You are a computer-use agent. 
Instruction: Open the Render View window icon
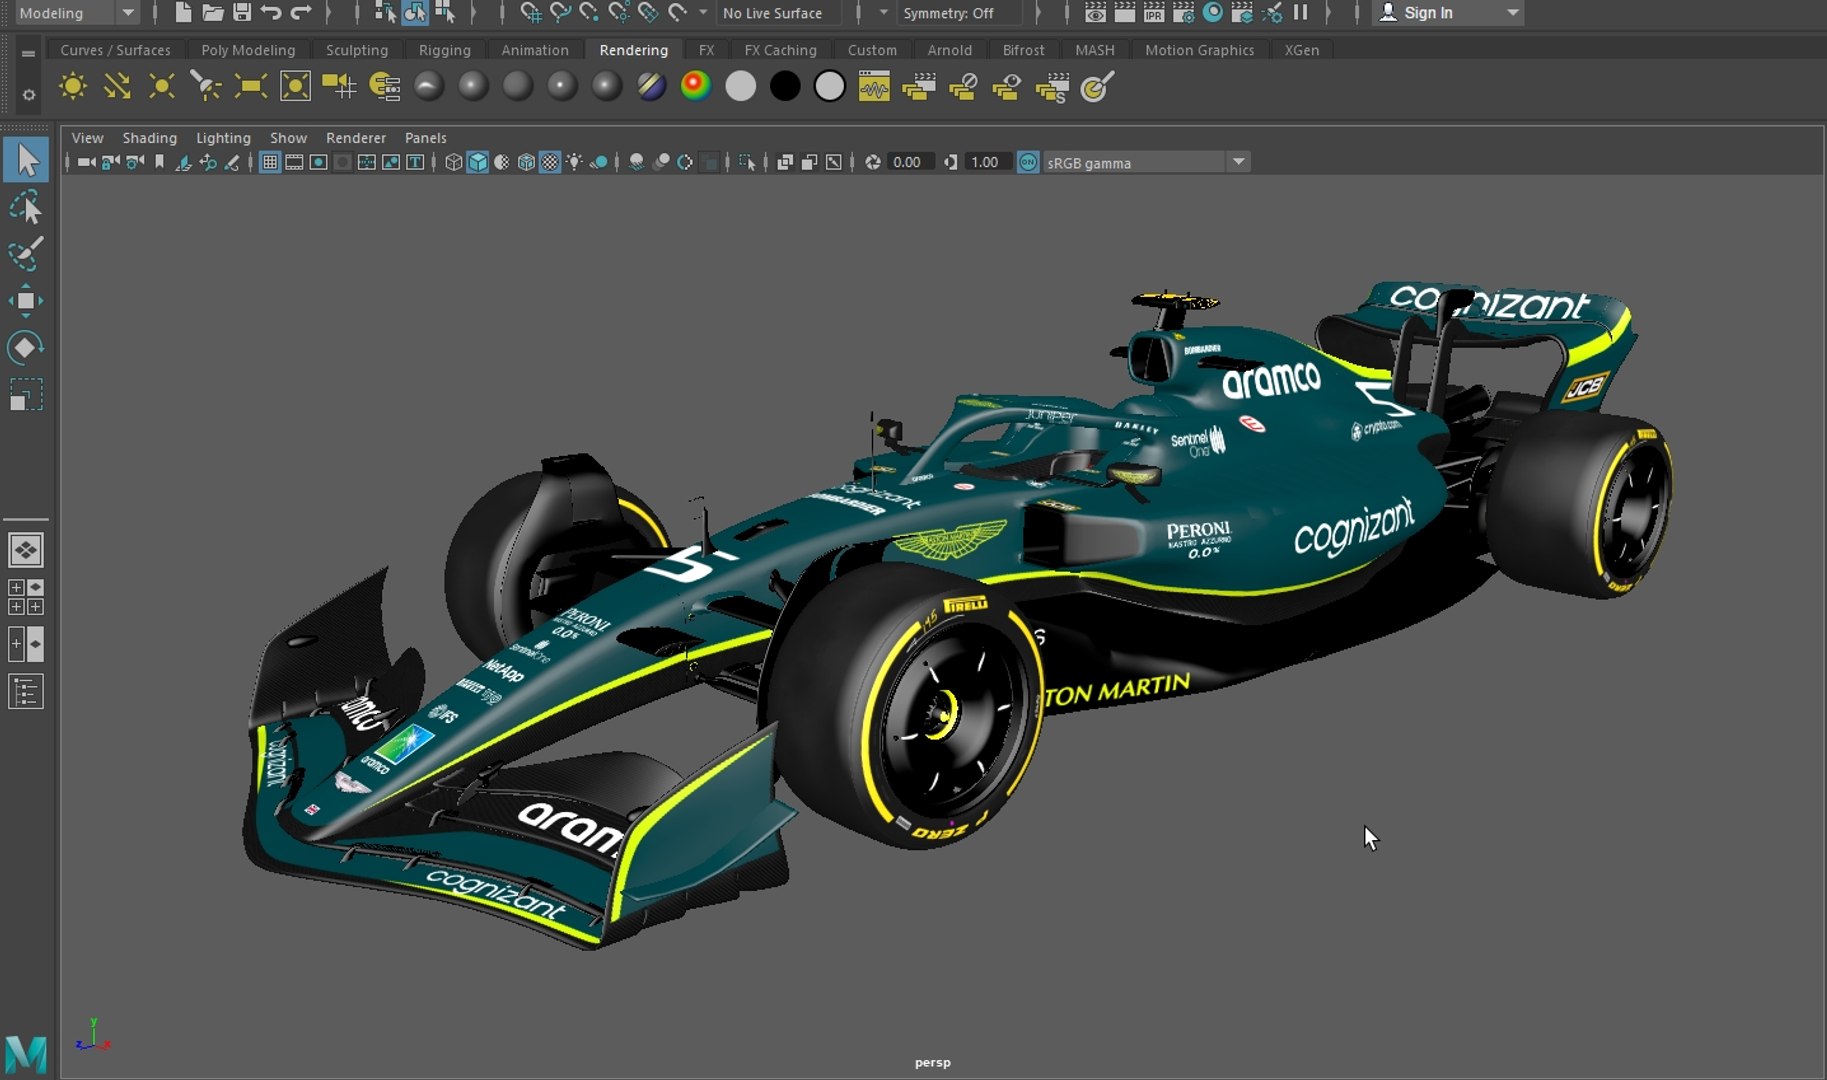click(1095, 13)
